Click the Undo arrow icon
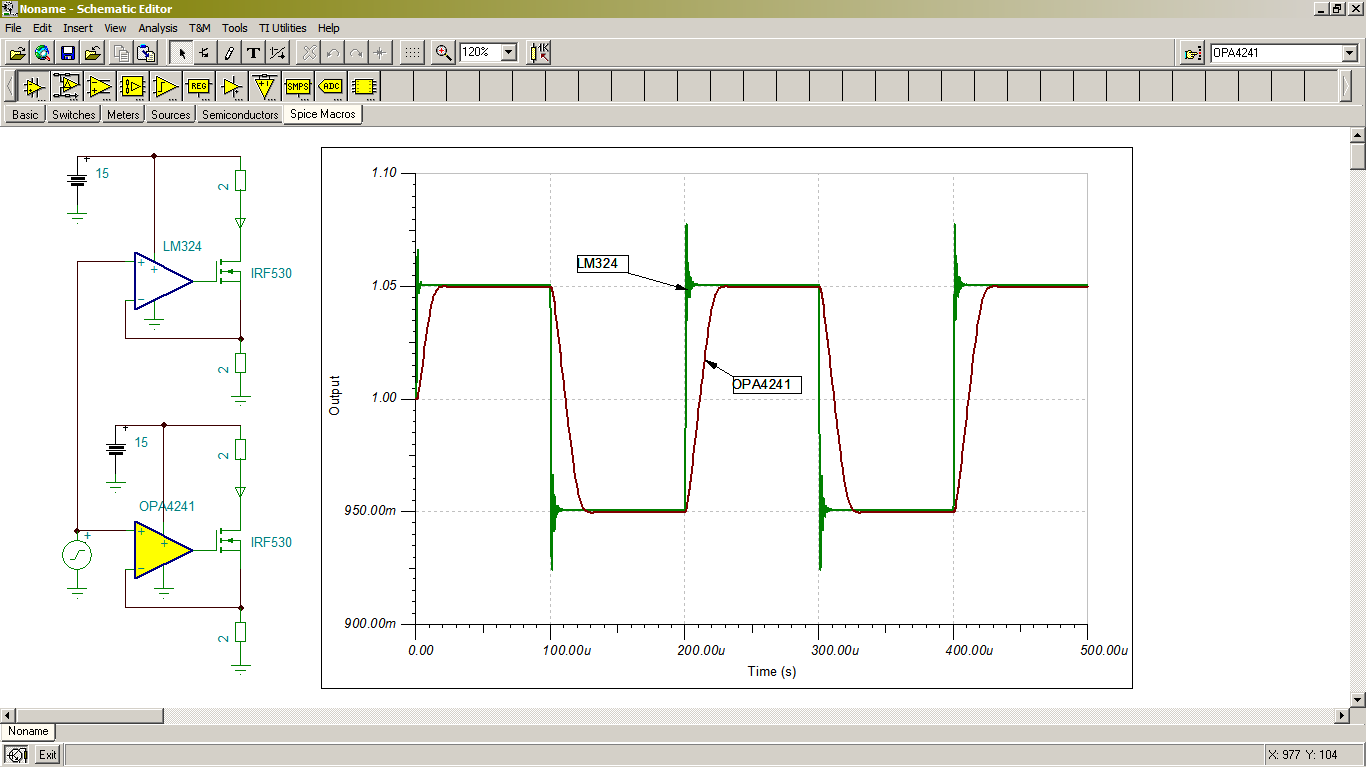The height and width of the screenshot is (768, 1366). pyautogui.click(x=332, y=53)
